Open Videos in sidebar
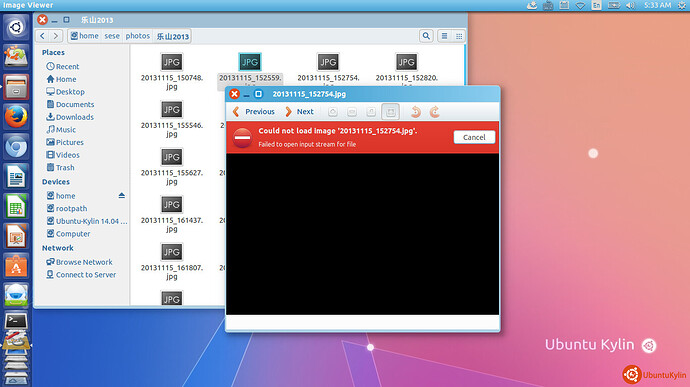The height and width of the screenshot is (387, 690). coord(63,155)
